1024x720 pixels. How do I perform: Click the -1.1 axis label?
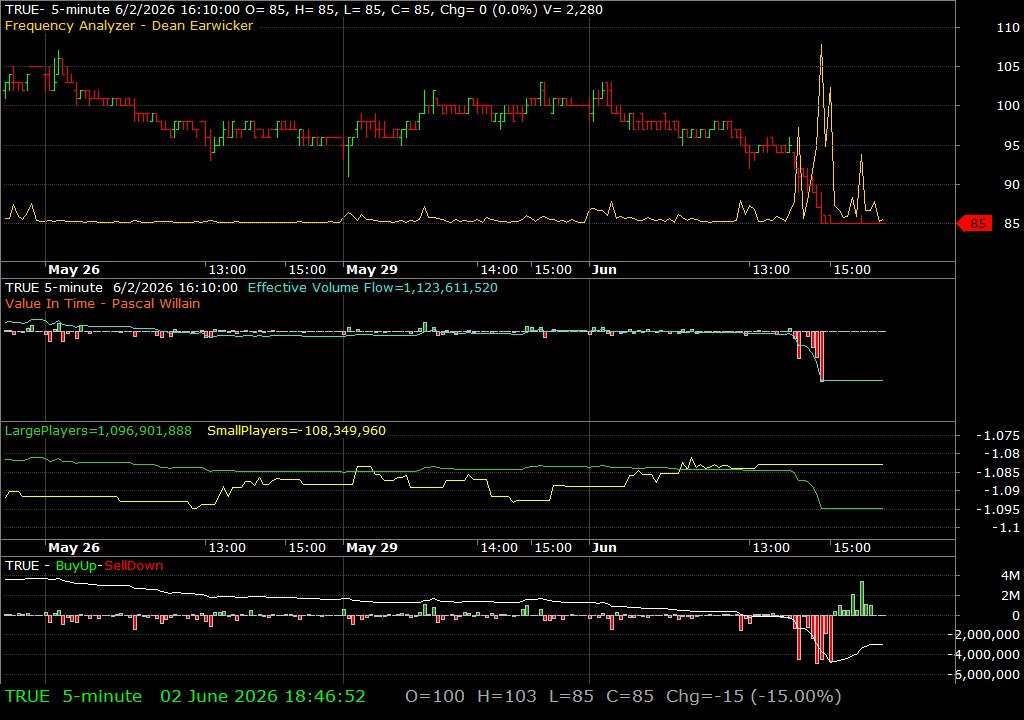[x=1005, y=527]
